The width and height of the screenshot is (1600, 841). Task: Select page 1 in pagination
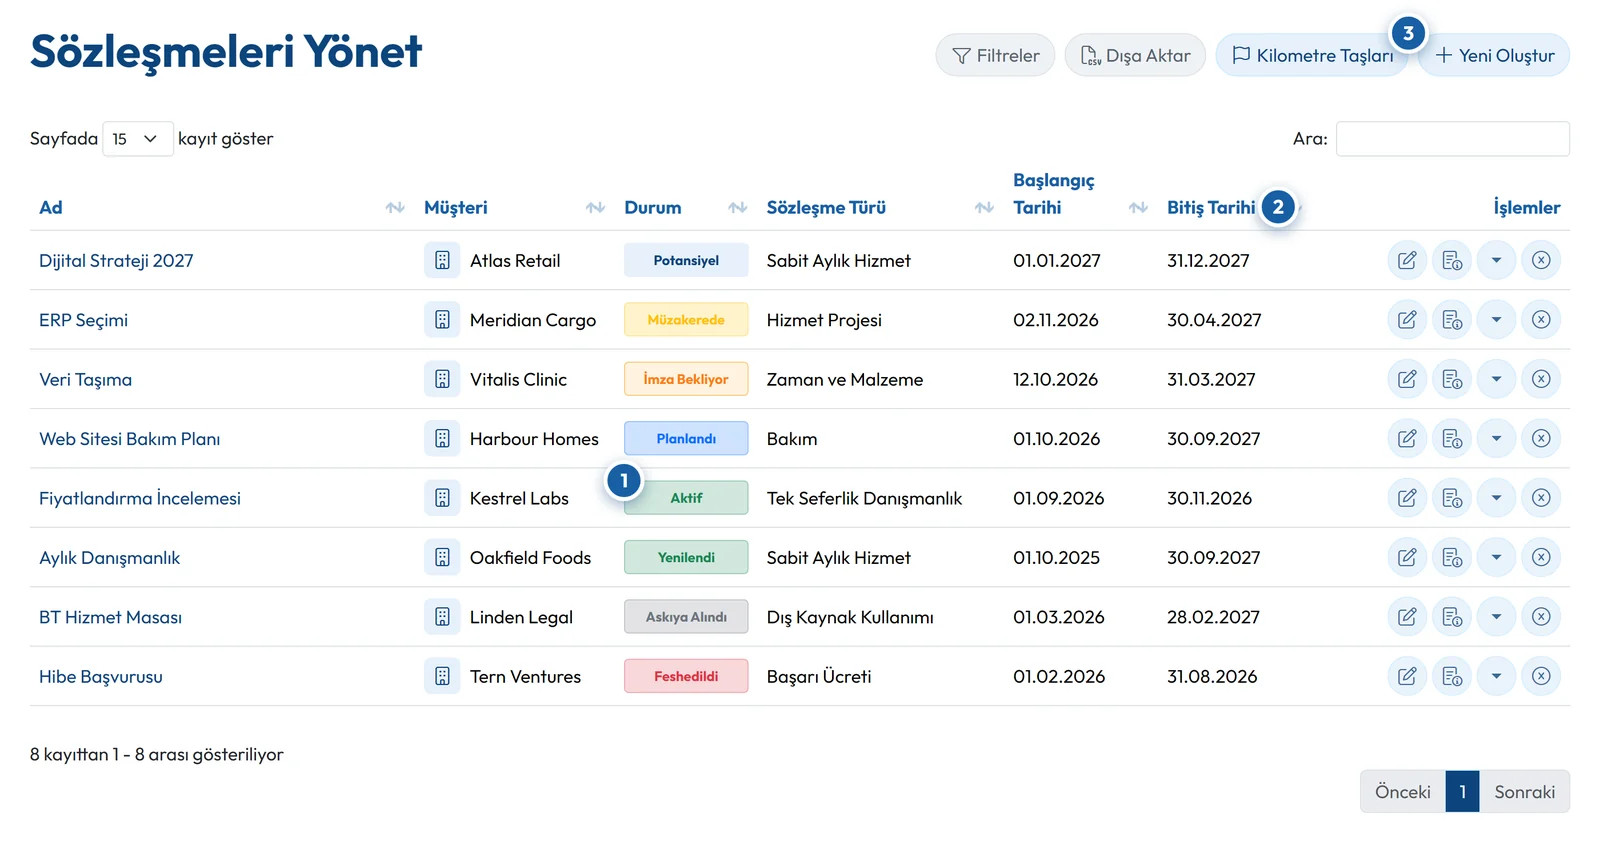tap(1462, 792)
